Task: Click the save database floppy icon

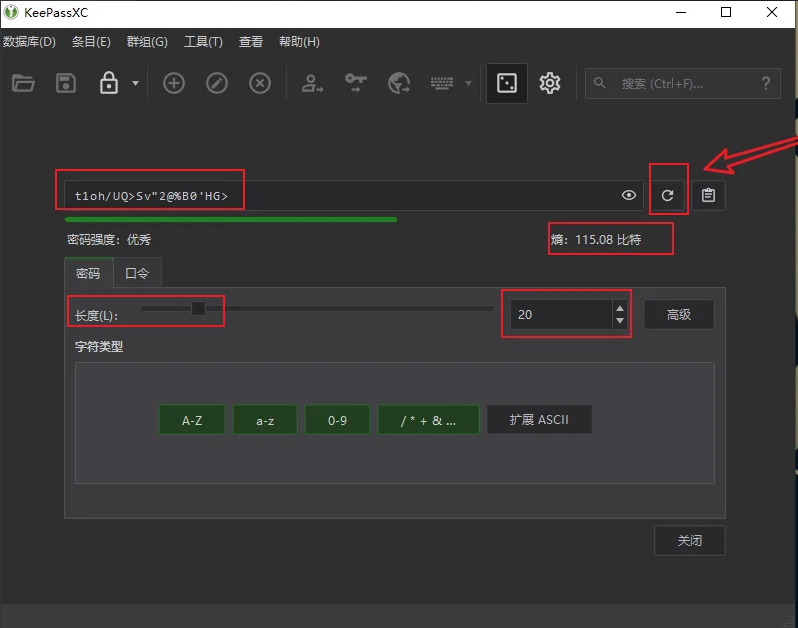Action: [x=66, y=83]
